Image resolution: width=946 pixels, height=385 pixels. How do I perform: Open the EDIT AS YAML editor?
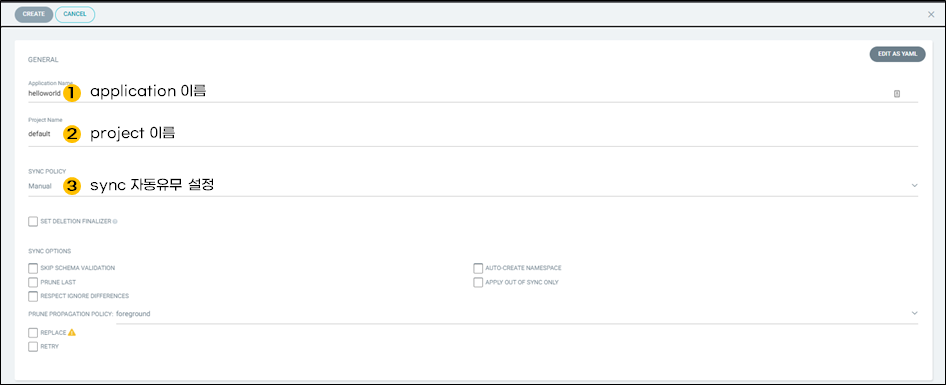point(897,54)
